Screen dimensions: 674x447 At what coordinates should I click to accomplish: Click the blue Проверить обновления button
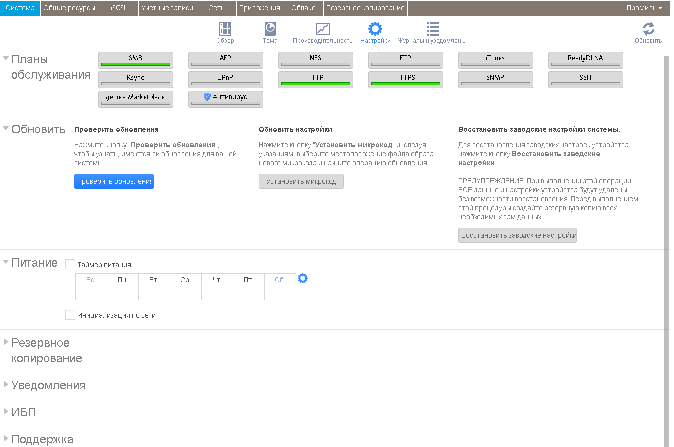click(114, 181)
